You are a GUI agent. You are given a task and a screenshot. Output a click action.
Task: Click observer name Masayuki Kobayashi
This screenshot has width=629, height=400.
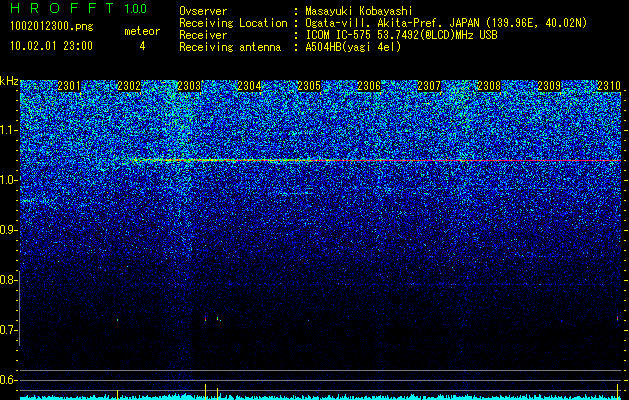click(x=359, y=11)
